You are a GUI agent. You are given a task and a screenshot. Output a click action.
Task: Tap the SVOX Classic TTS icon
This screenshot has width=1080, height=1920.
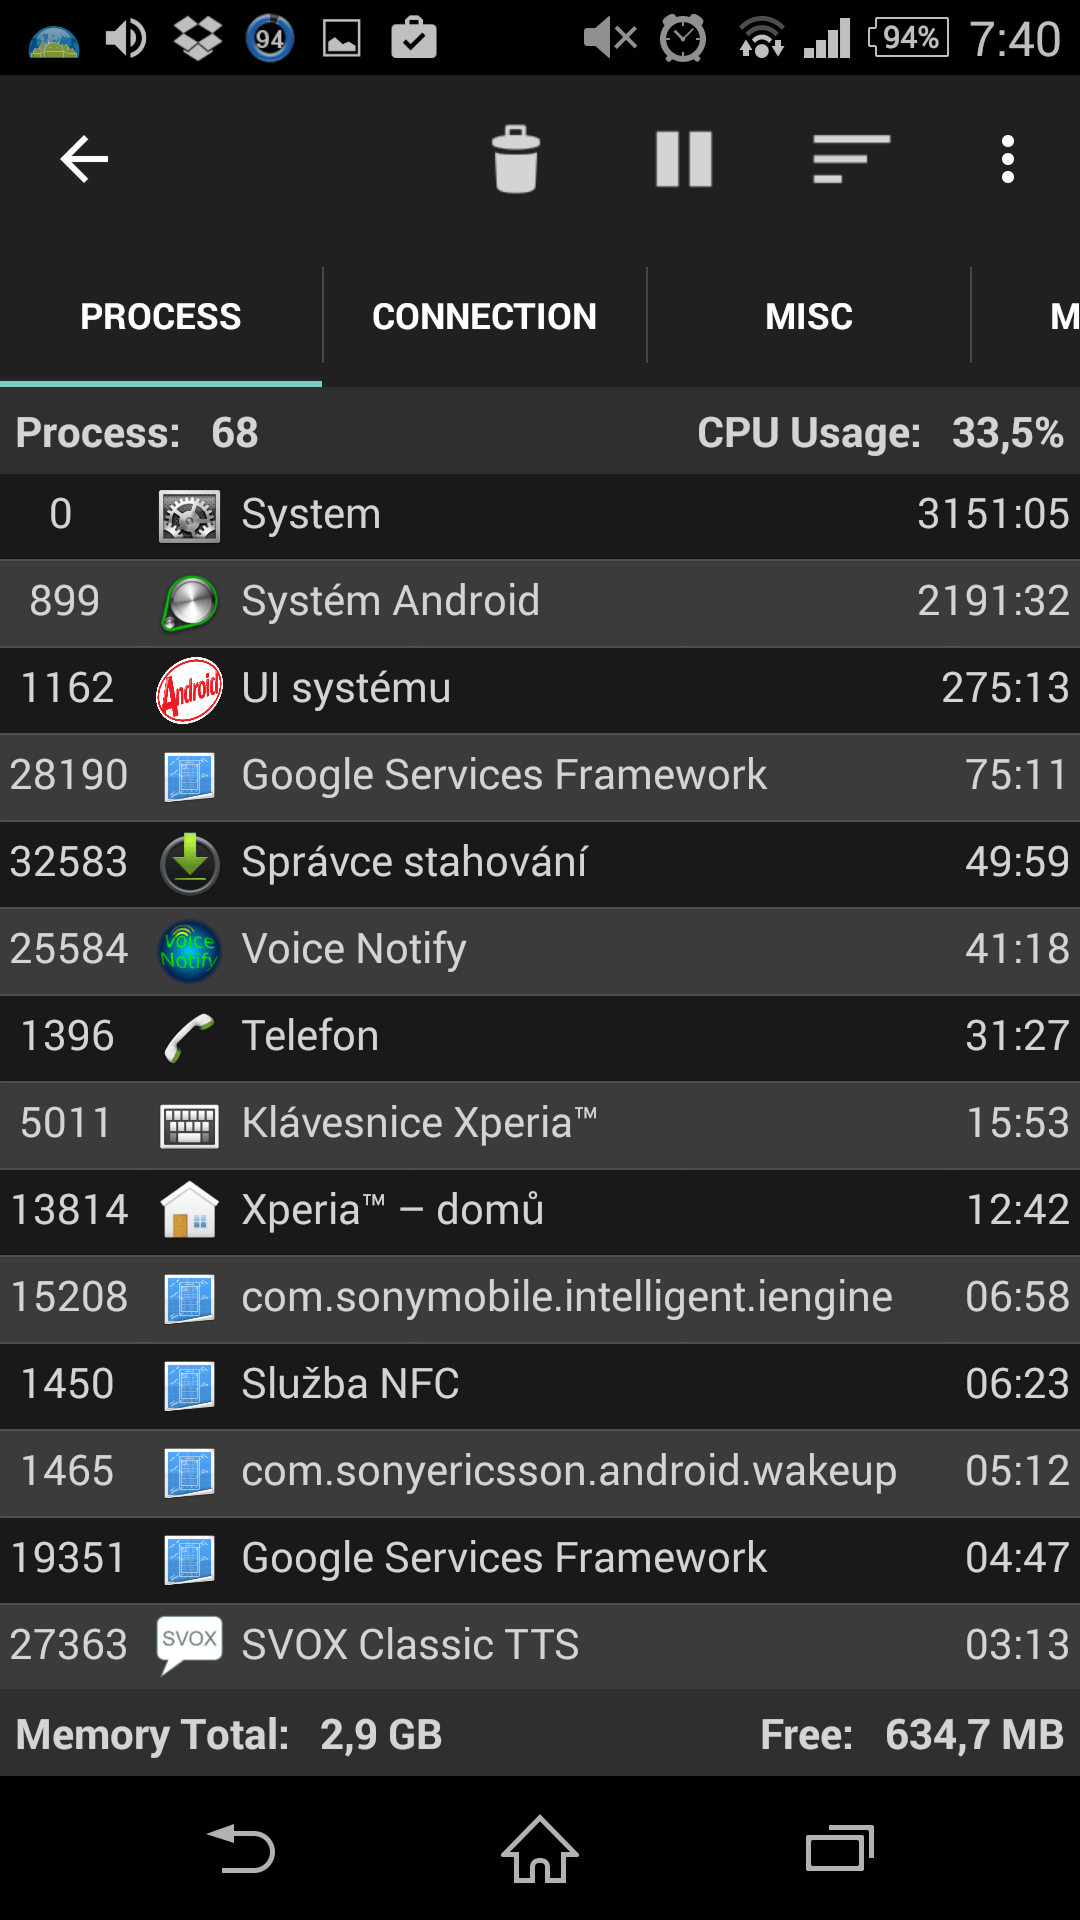tap(189, 1645)
